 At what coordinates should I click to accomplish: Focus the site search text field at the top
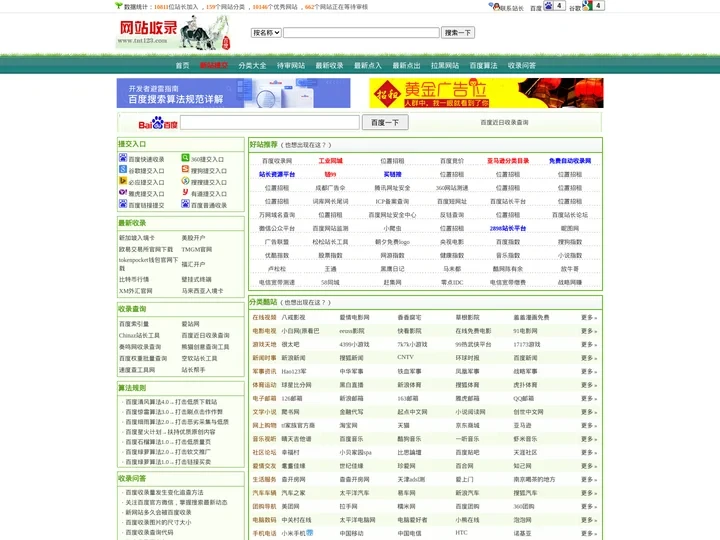click(361, 33)
